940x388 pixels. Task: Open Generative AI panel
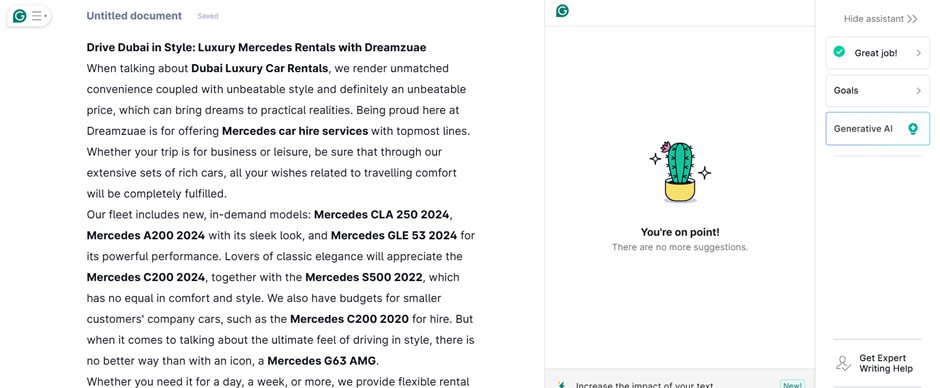pos(878,128)
